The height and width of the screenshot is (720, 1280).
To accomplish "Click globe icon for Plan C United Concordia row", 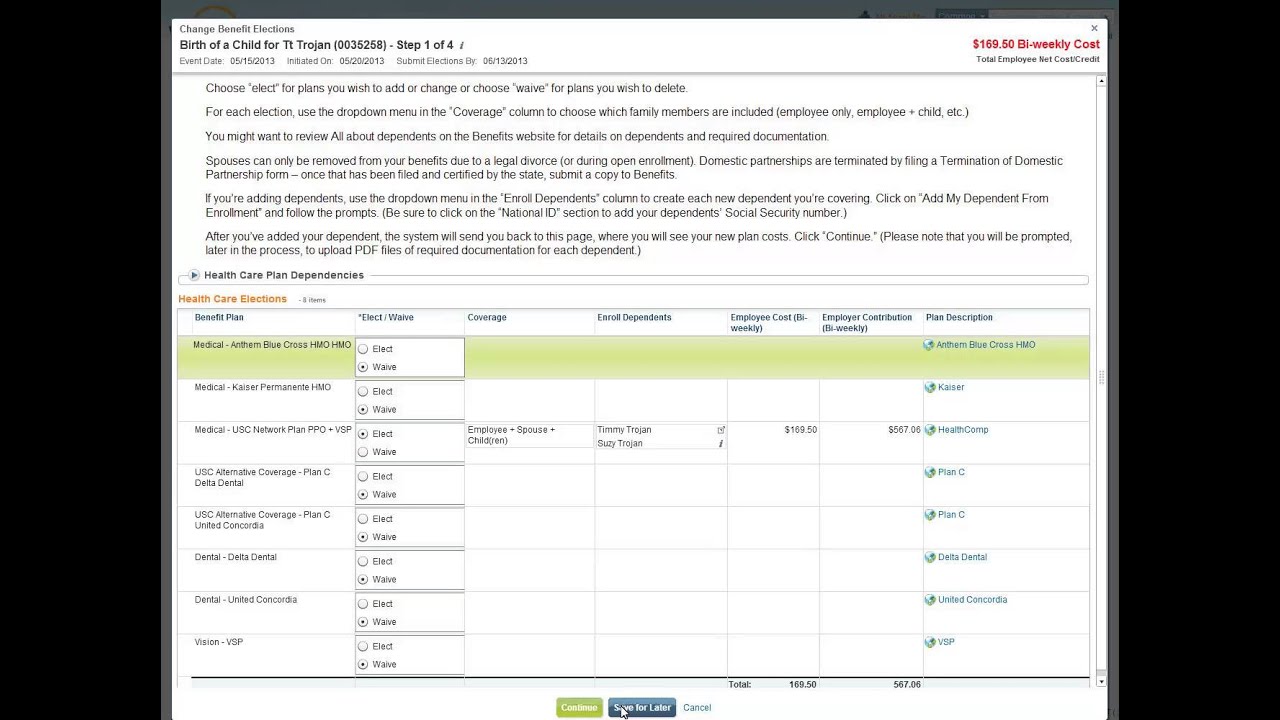I will [x=930, y=515].
